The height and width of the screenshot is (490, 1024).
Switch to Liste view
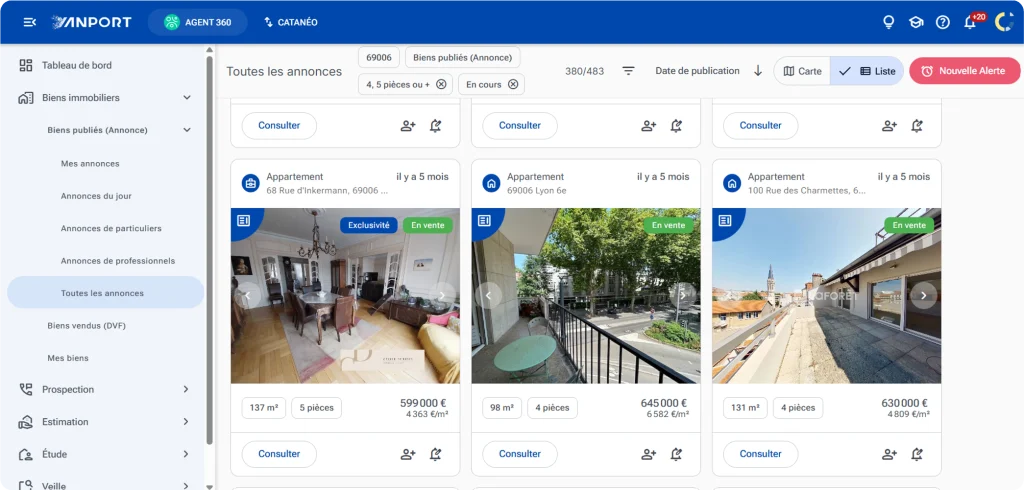(868, 71)
